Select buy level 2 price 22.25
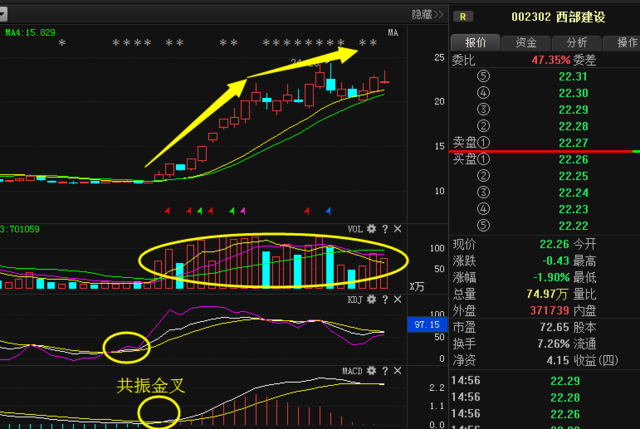Viewport: 640px width, 429px height. 573,176
